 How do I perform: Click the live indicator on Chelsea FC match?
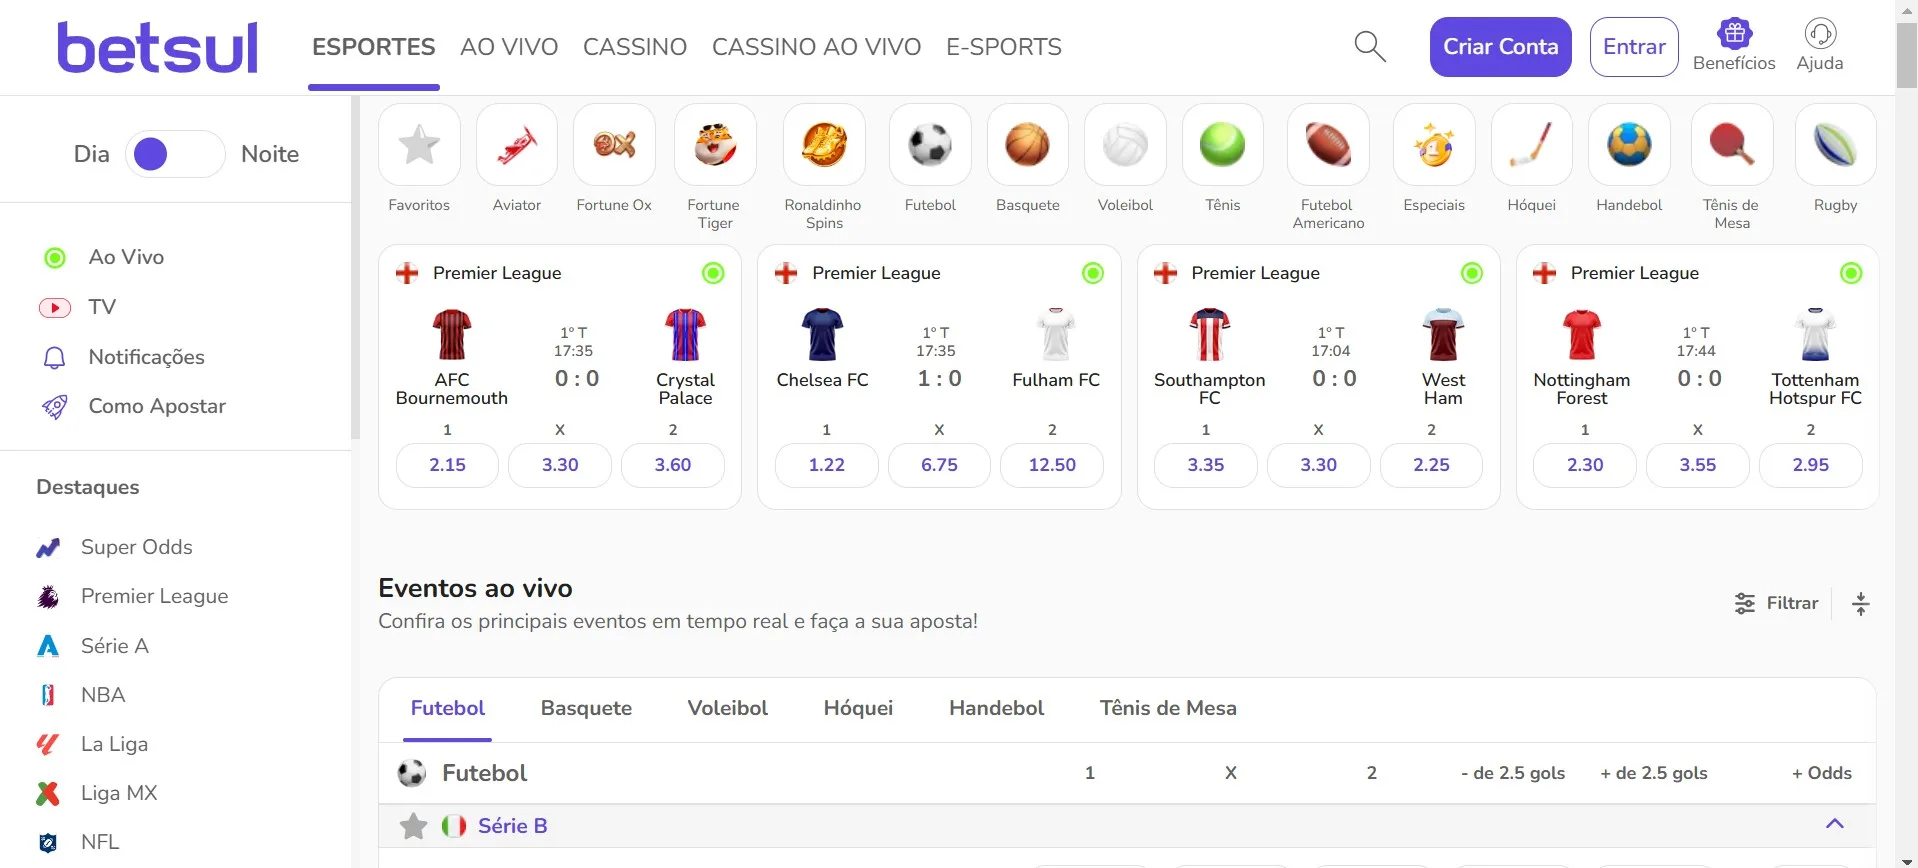(1093, 272)
